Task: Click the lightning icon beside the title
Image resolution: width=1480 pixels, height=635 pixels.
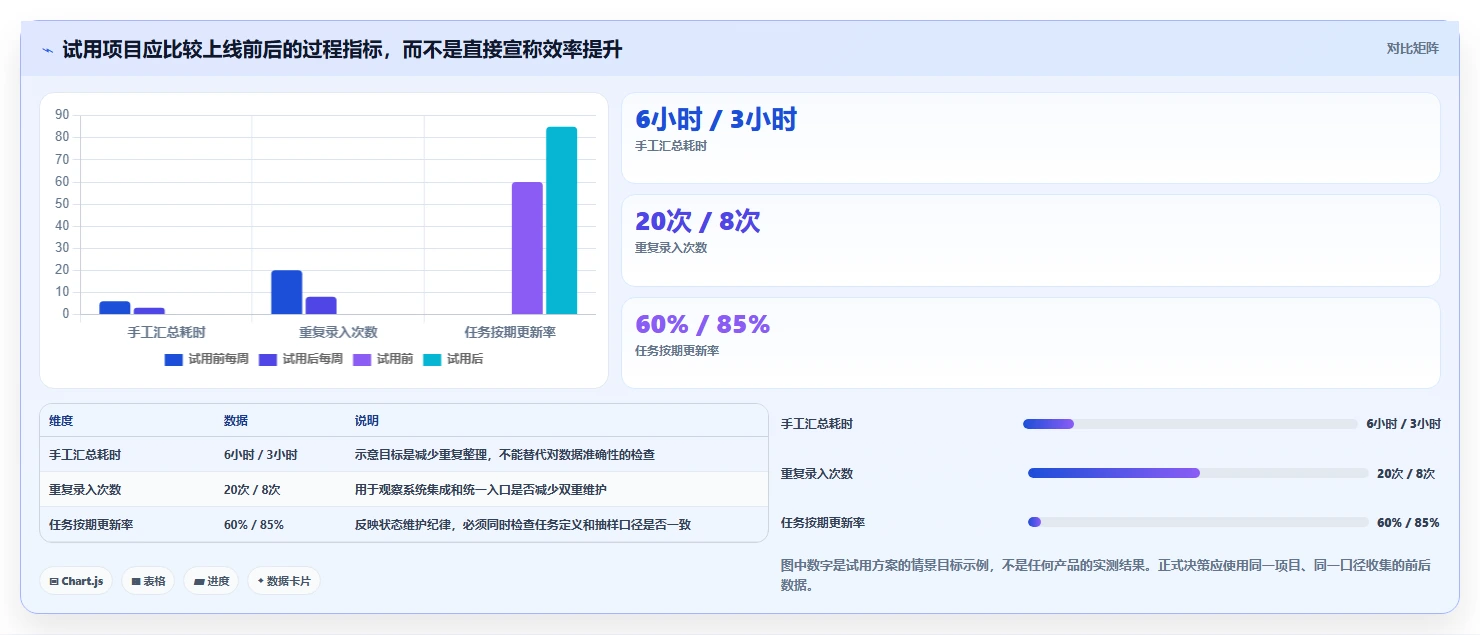Action: tap(47, 50)
